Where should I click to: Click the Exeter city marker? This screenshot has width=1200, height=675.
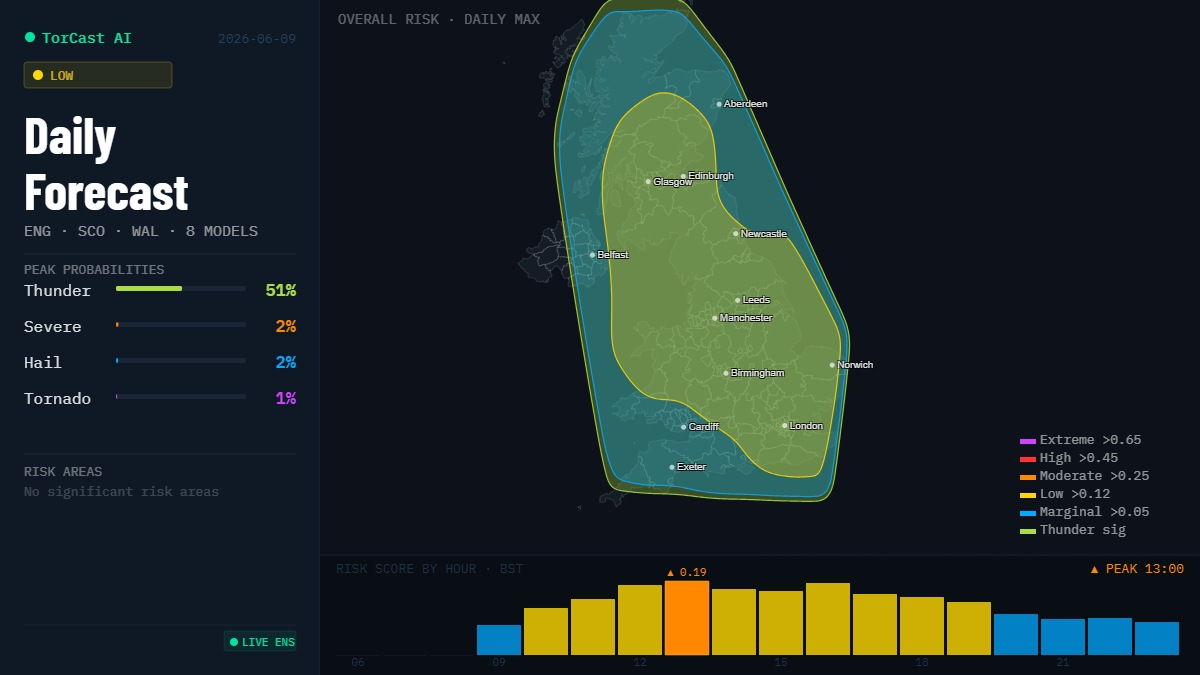coord(672,467)
